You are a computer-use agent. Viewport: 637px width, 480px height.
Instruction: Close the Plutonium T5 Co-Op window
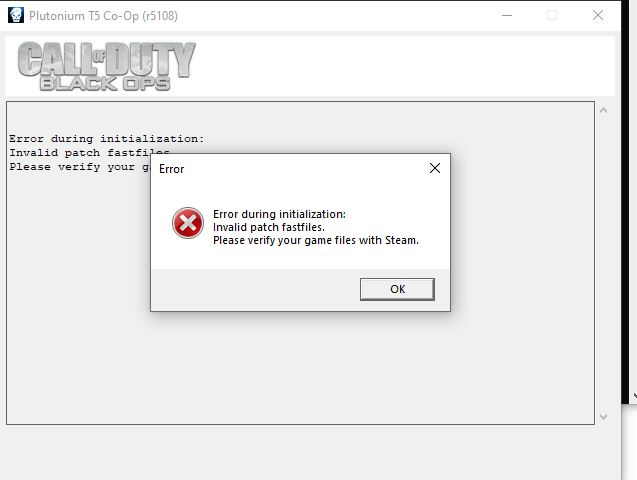[598, 15]
